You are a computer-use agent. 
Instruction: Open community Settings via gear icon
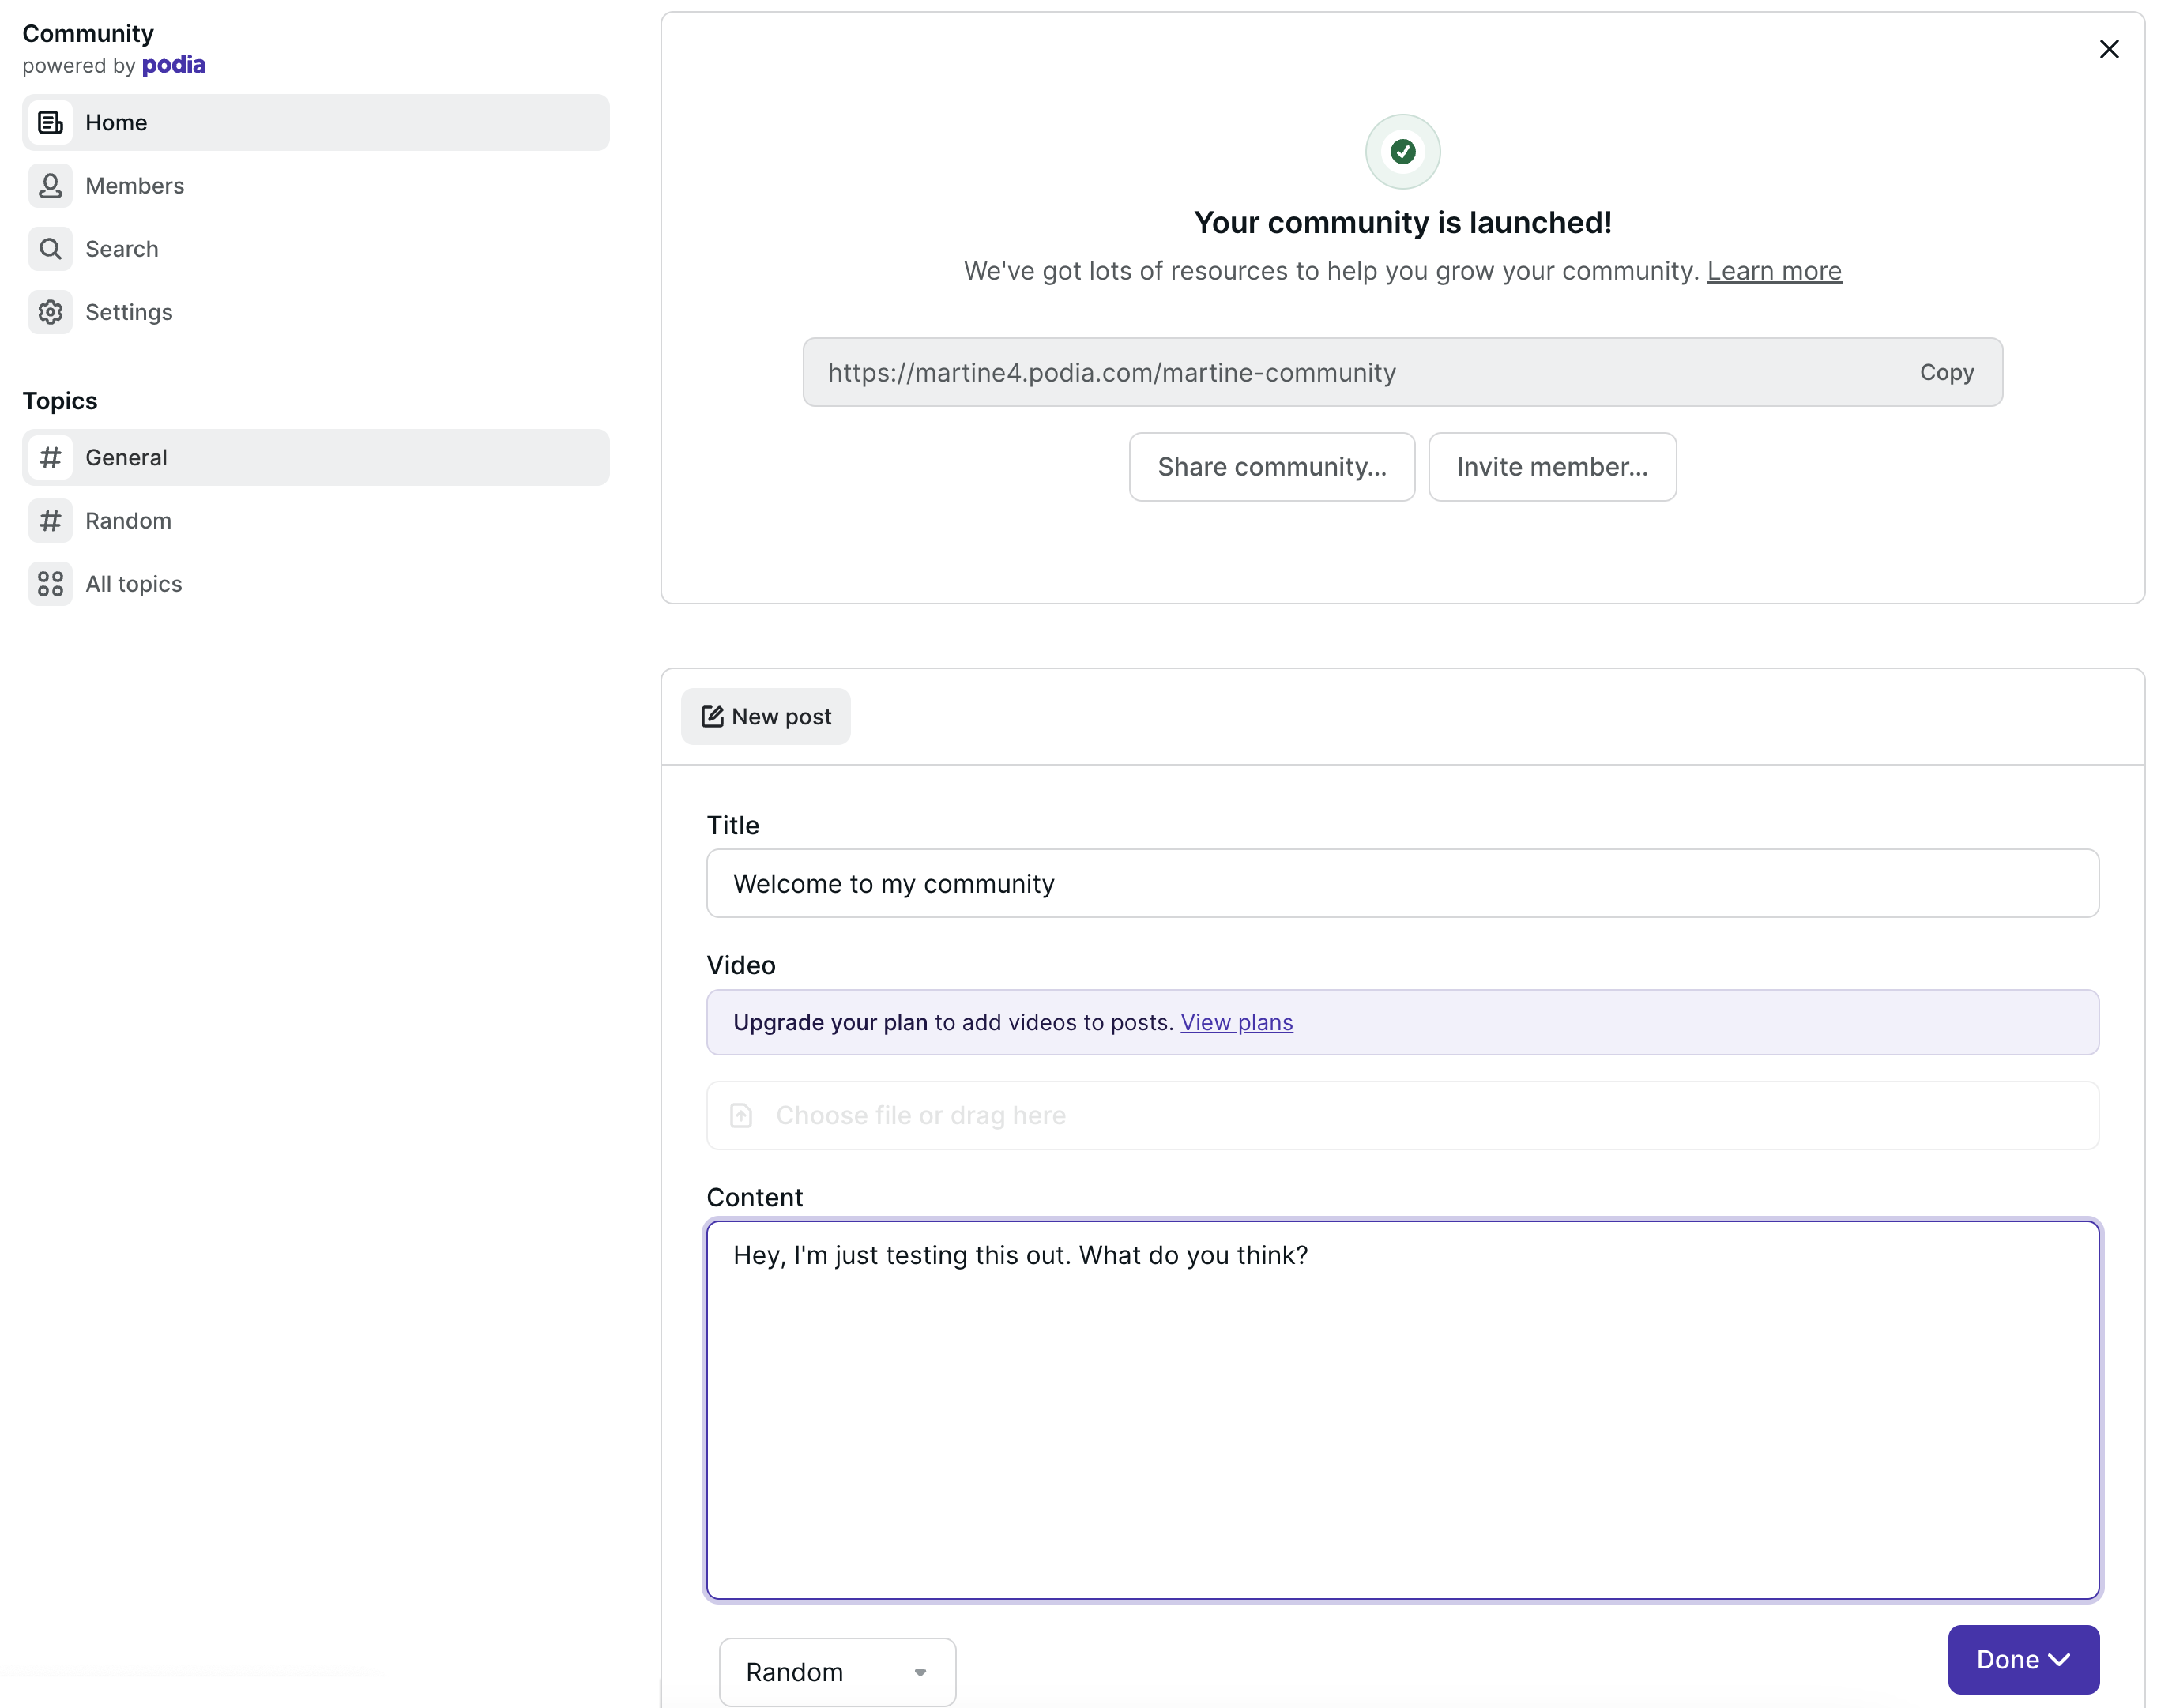click(x=51, y=311)
